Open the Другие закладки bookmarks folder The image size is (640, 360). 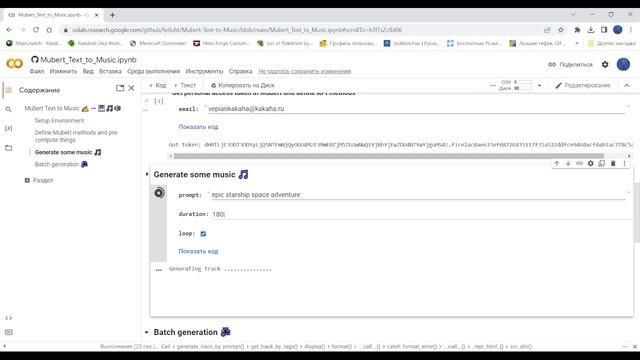click(612, 43)
